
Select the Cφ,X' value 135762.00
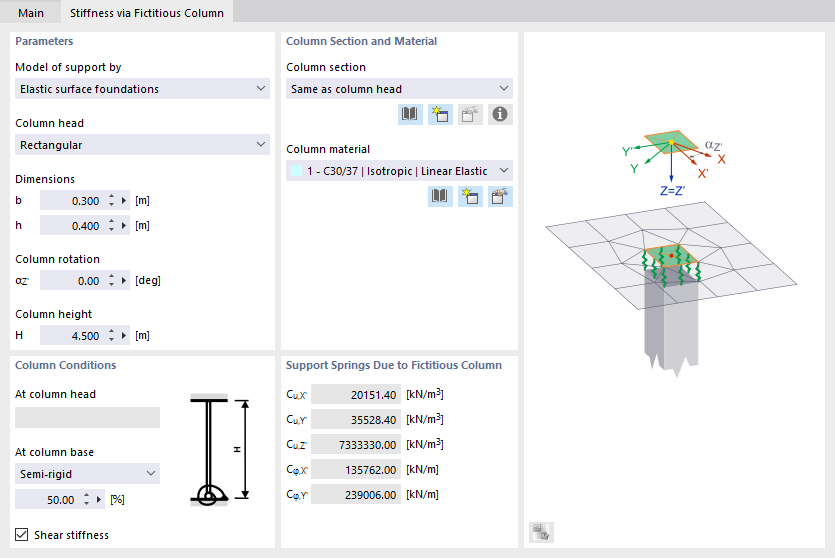[x=356, y=470]
